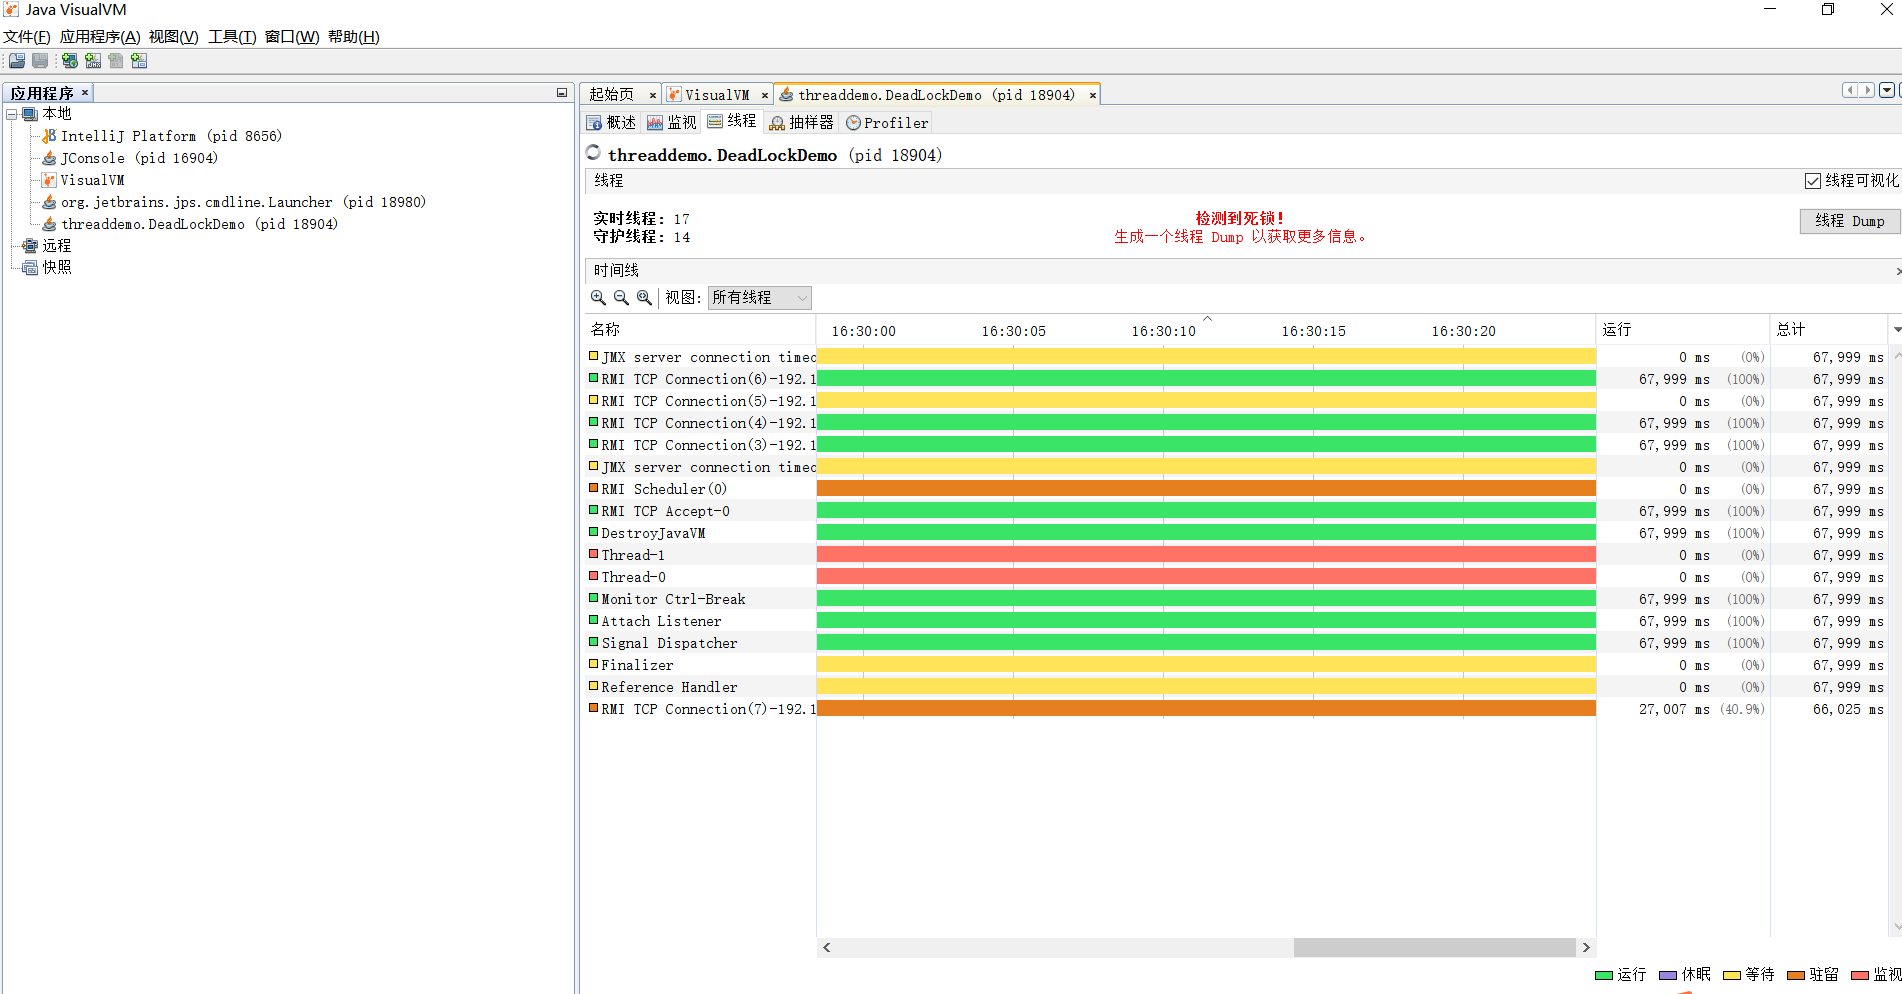
Task: Click the 线程 Dump button
Action: click(1849, 221)
